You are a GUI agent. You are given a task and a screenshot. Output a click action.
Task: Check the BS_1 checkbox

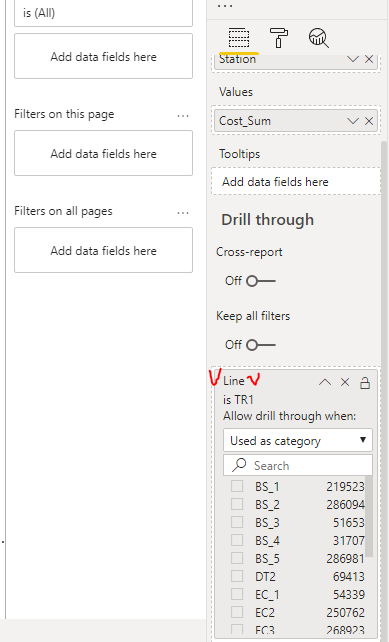click(x=237, y=486)
